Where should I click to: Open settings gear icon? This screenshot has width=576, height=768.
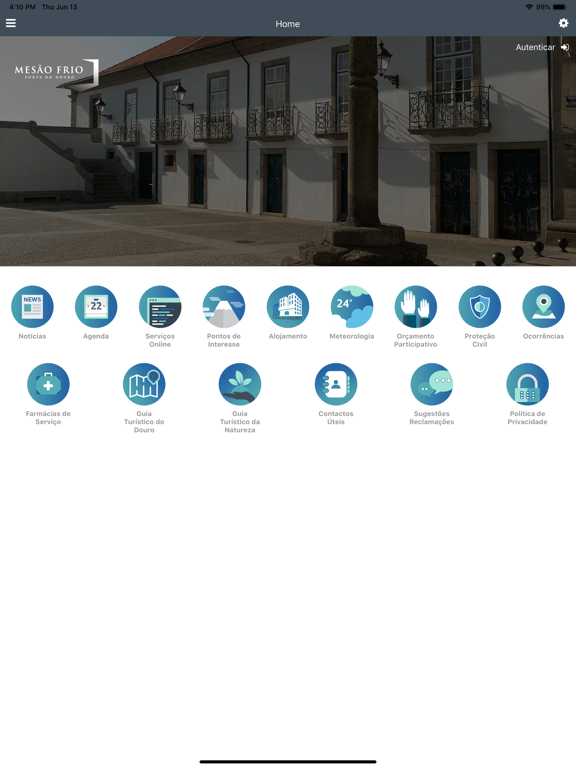coord(563,23)
